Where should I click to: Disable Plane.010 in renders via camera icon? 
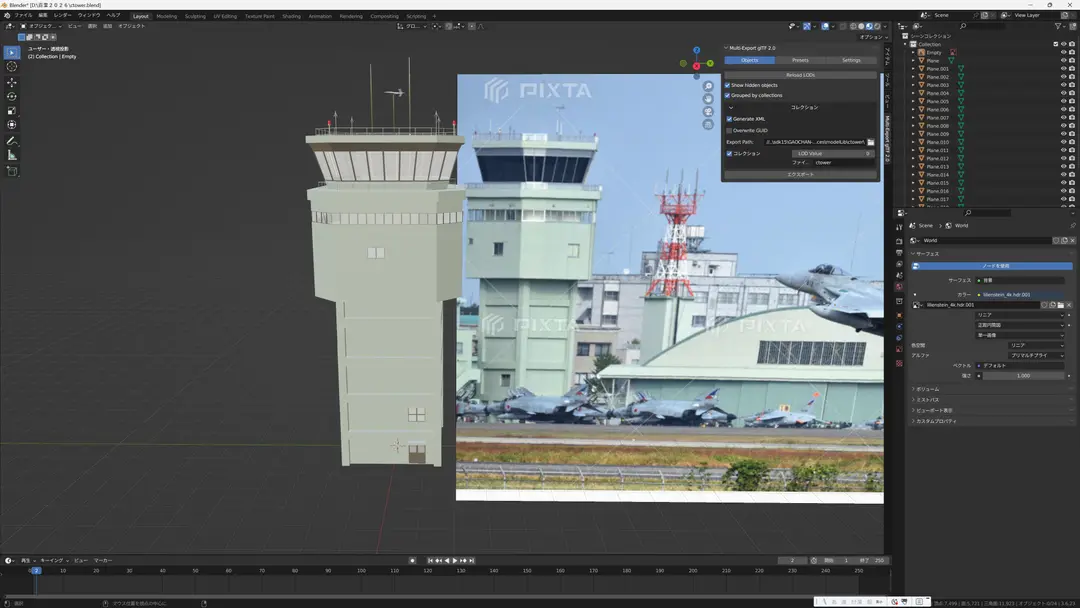point(1072,142)
